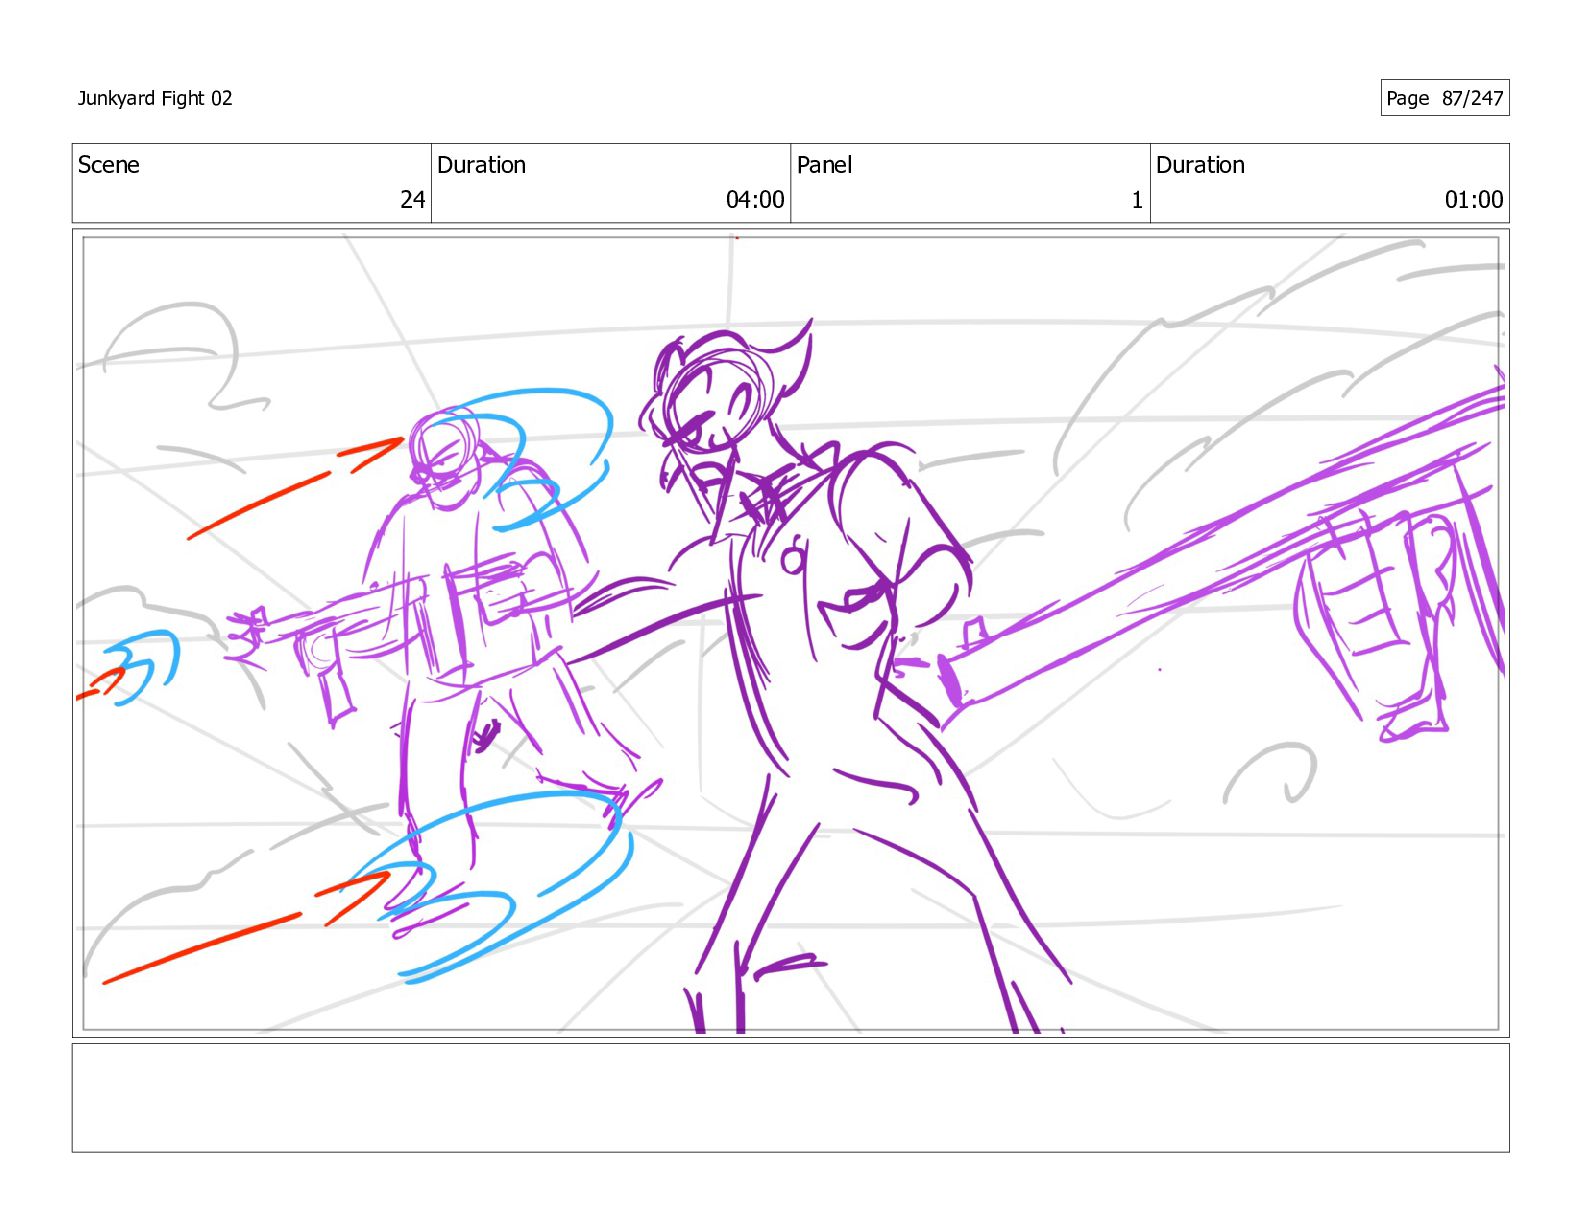Click the panel number value '1'
The image size is (1584, 1224).
(1137, 200)
